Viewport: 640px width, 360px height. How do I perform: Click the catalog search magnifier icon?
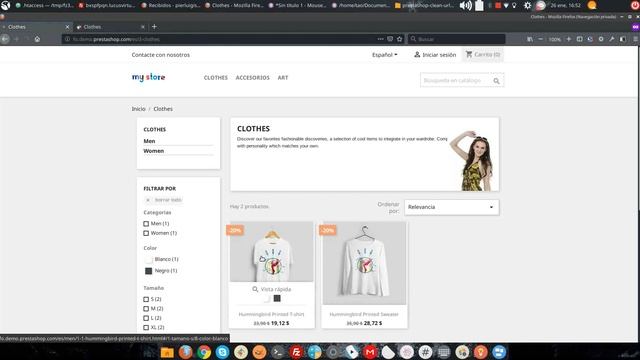click(x=496, y=81)
